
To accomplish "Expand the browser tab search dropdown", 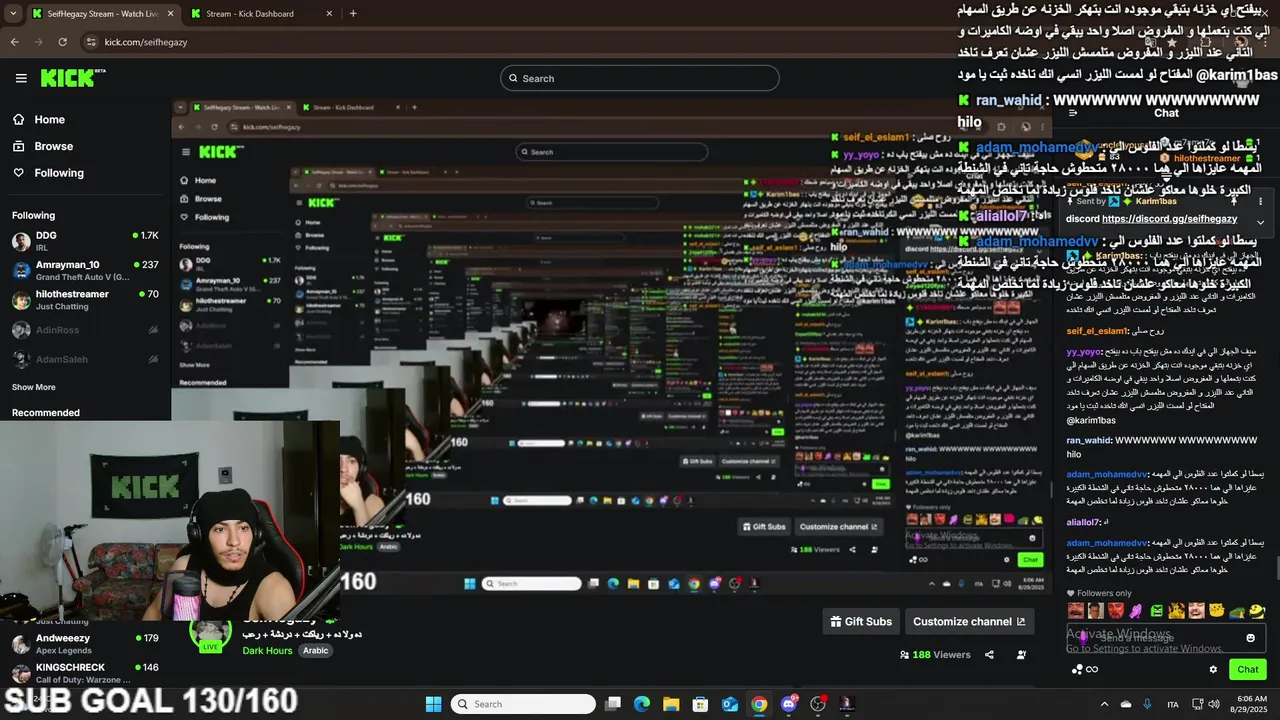I will tap(12, 14).
